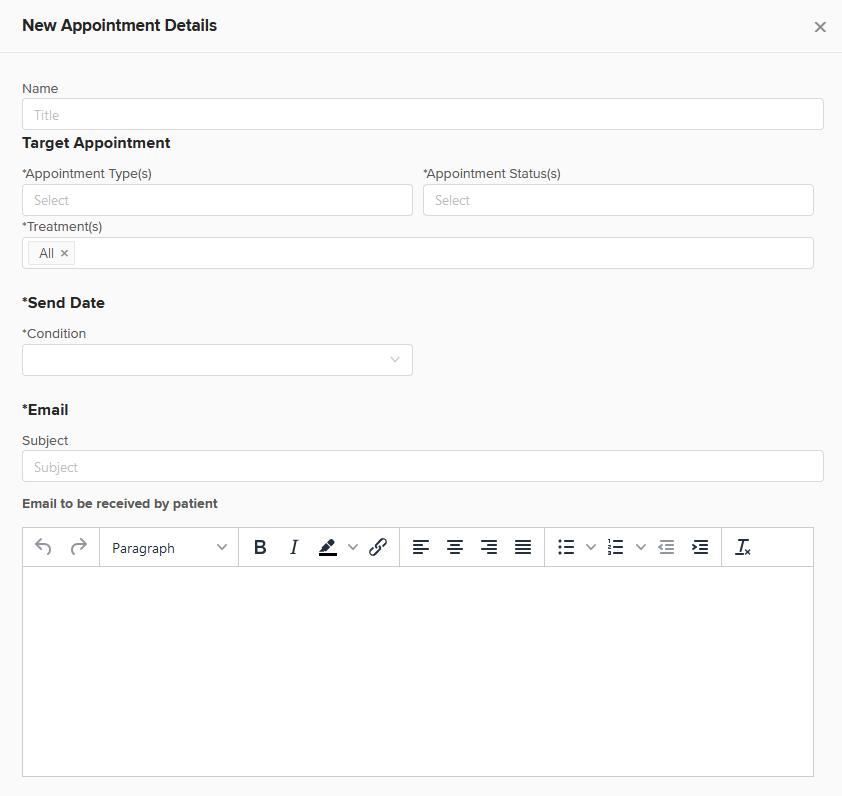The width and height of the screenshot is (842, 796).
Task: Apply the highlight color marker
Action: click(328, 547)
